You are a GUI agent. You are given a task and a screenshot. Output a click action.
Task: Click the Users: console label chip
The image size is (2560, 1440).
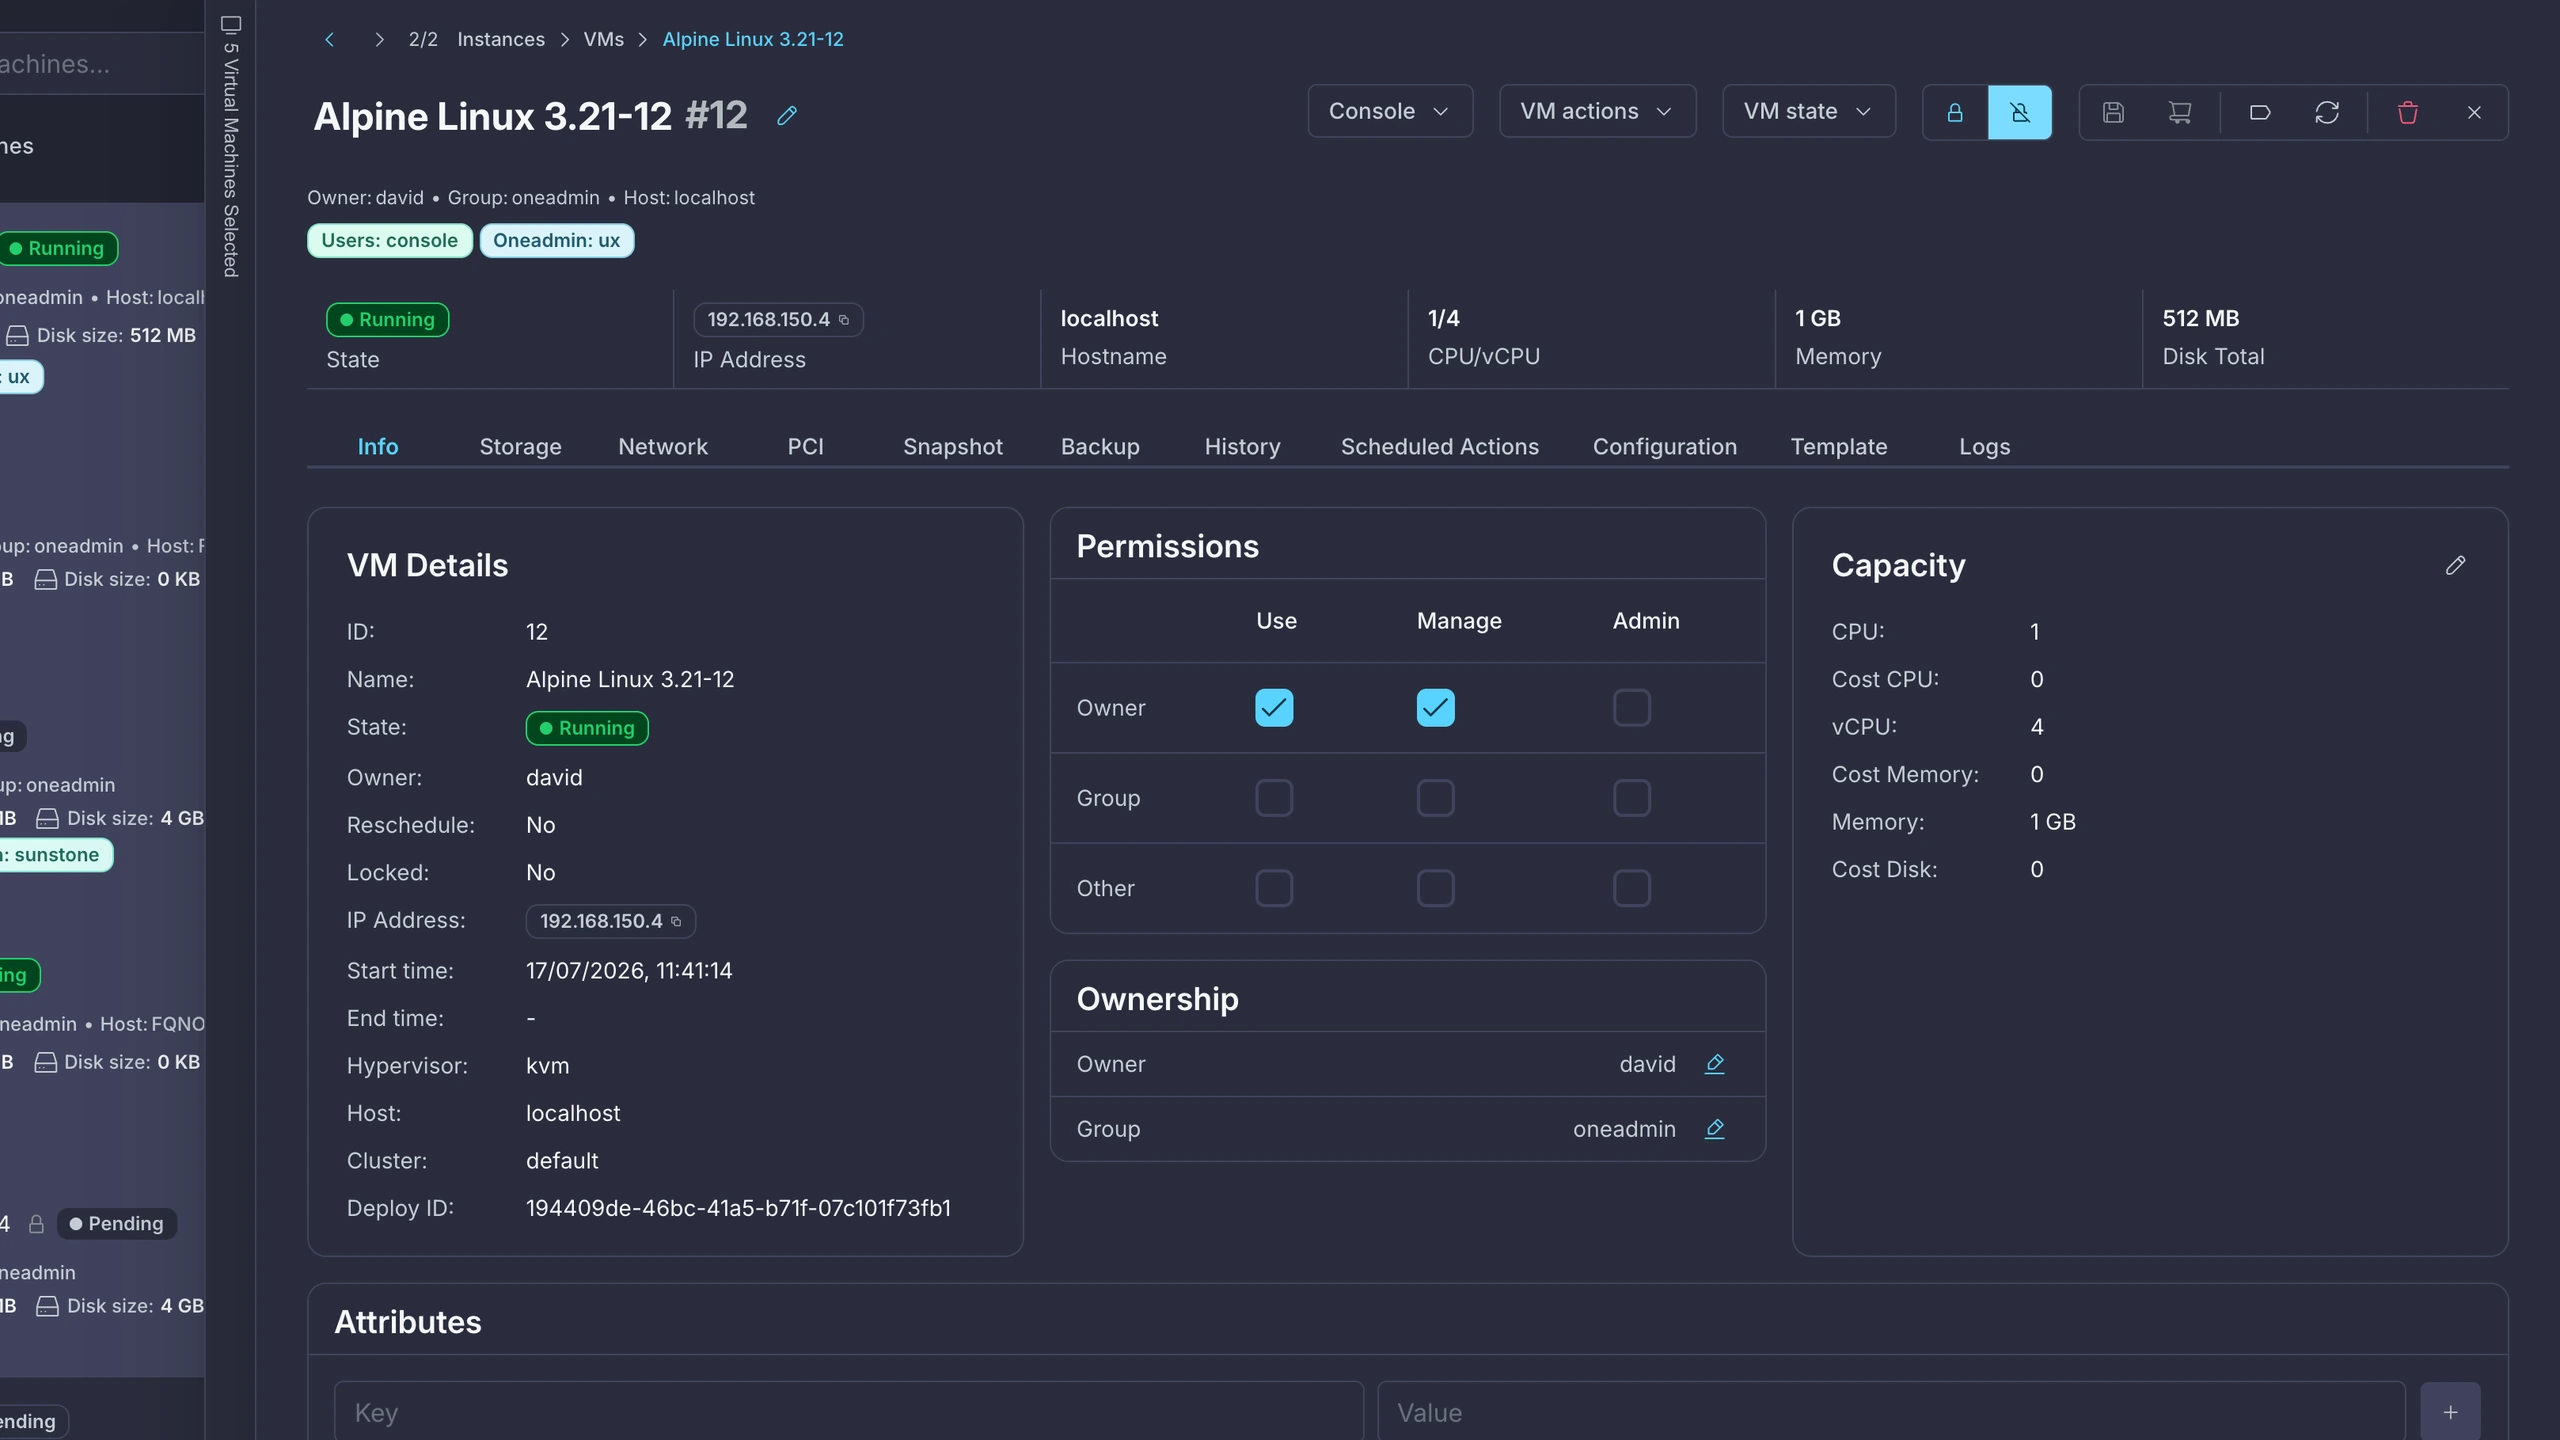(x=389, y=241)
